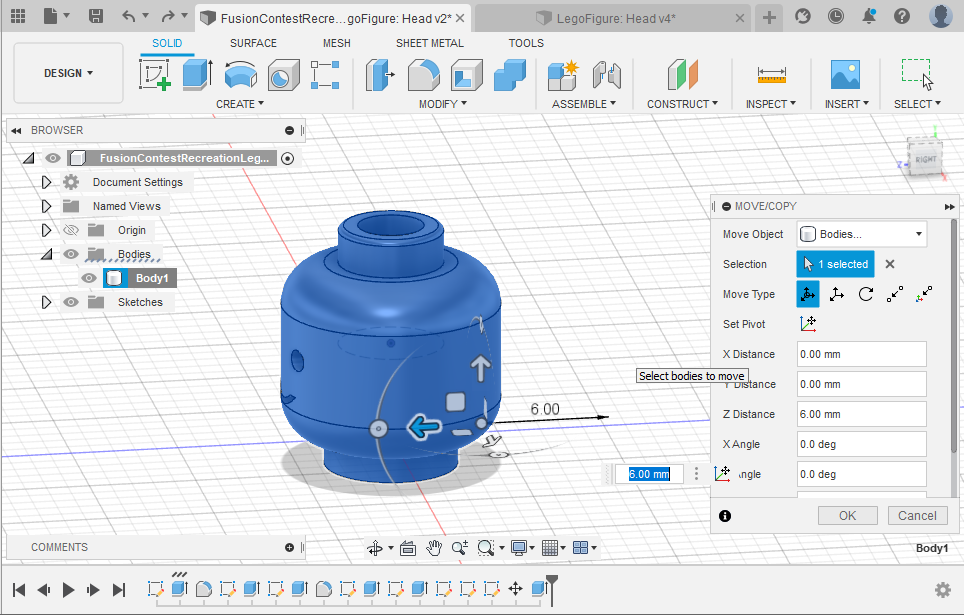The height and width of the screenshot is (615, 964).
Task: Click the Undo arrow
Action: point(128,16)
